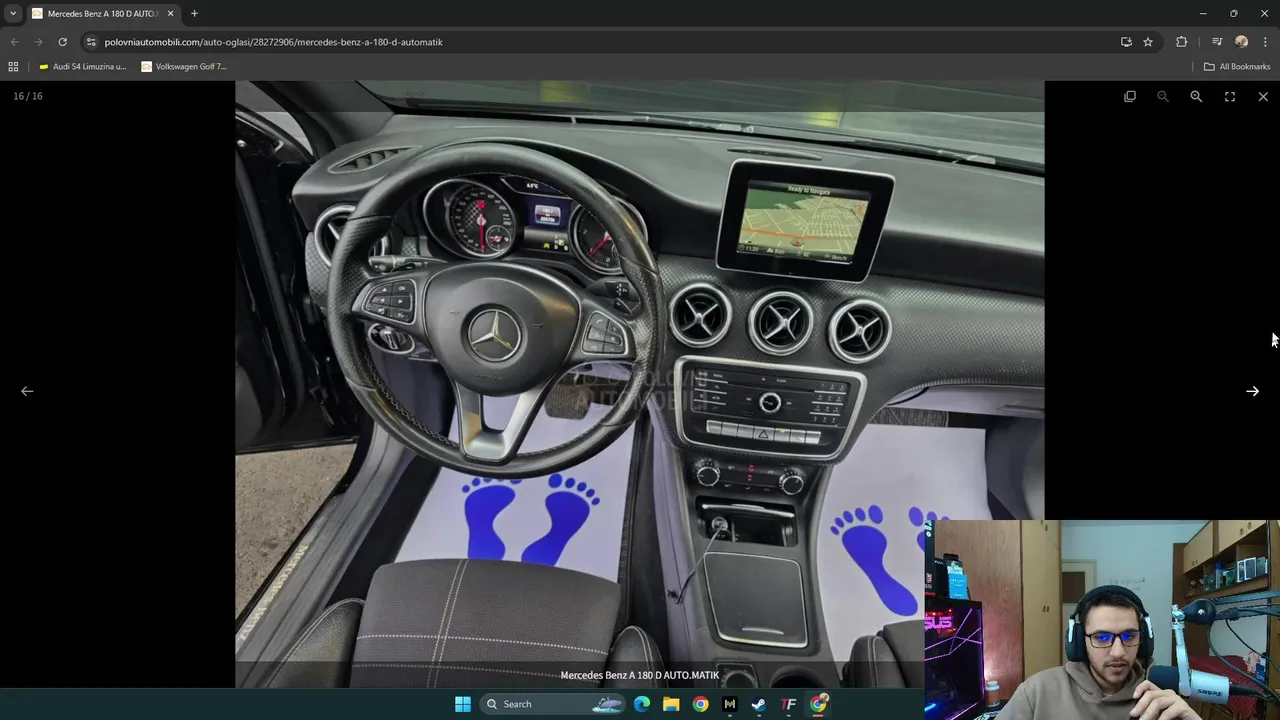
Task: Close the photo gallery viewer
Action: (x=1263, y=97)
